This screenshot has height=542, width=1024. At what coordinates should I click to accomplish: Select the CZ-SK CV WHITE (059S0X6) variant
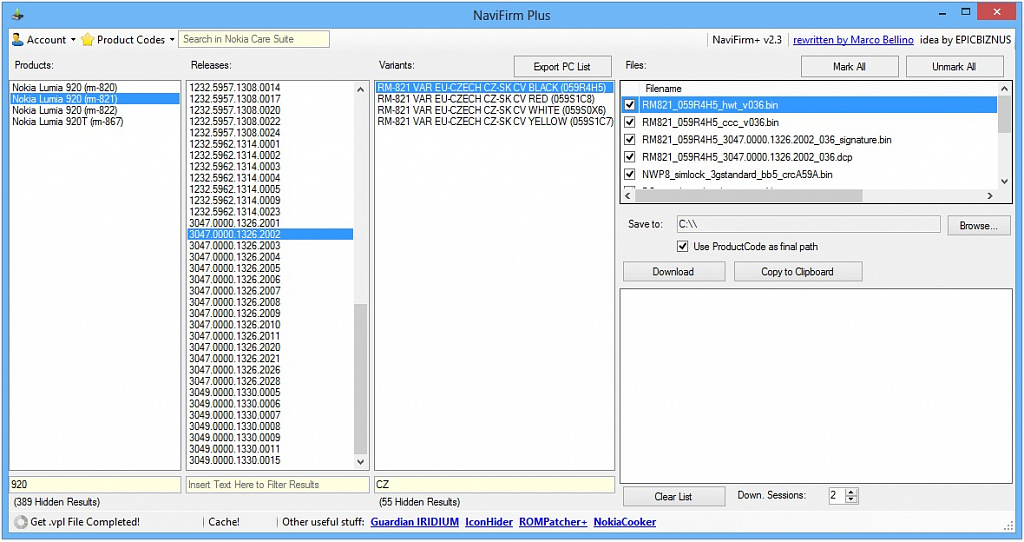click(494, 110)
